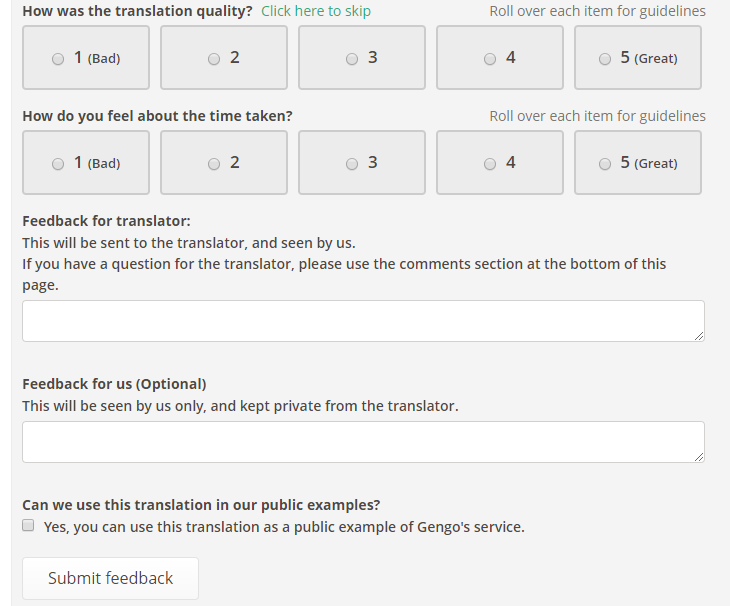This screenshot has width=730, height=606.
Task: Click the 'Yes, you can use this translation' label
Action: tap(284, 527)
